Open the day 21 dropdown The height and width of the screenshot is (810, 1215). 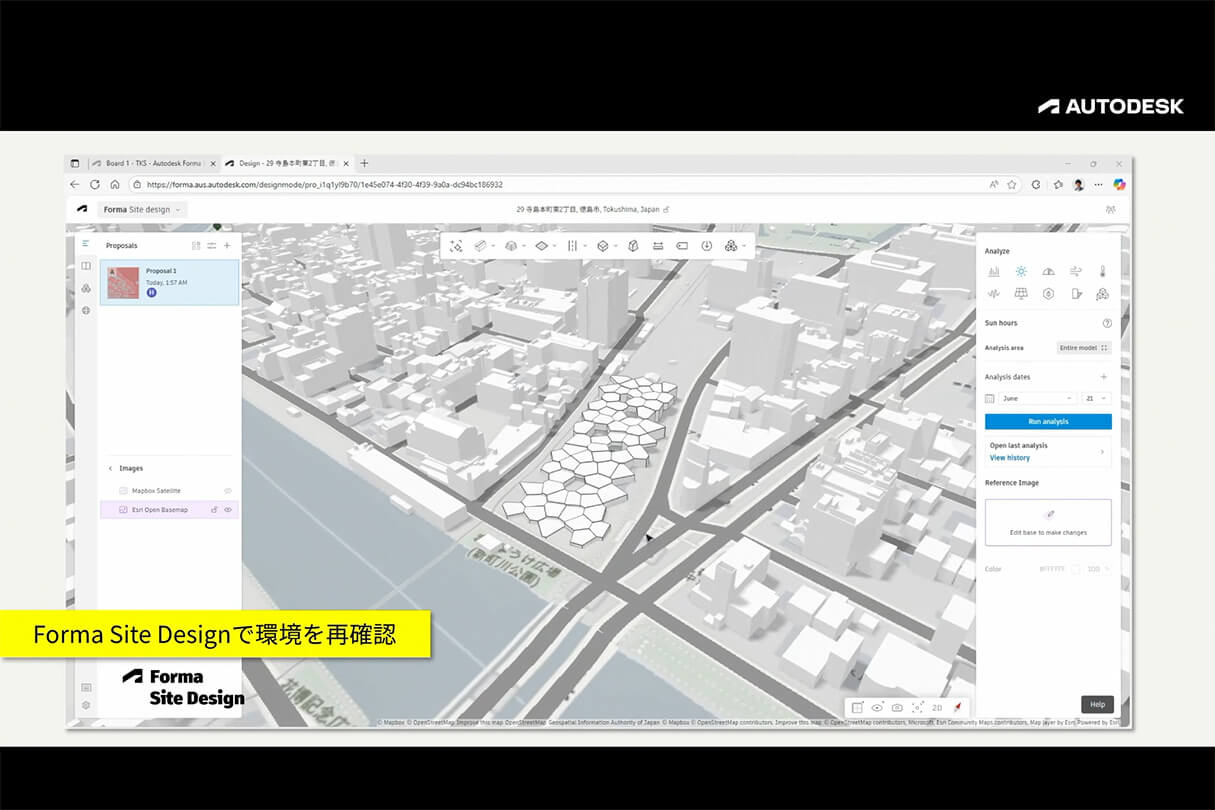coord(1096,398)
